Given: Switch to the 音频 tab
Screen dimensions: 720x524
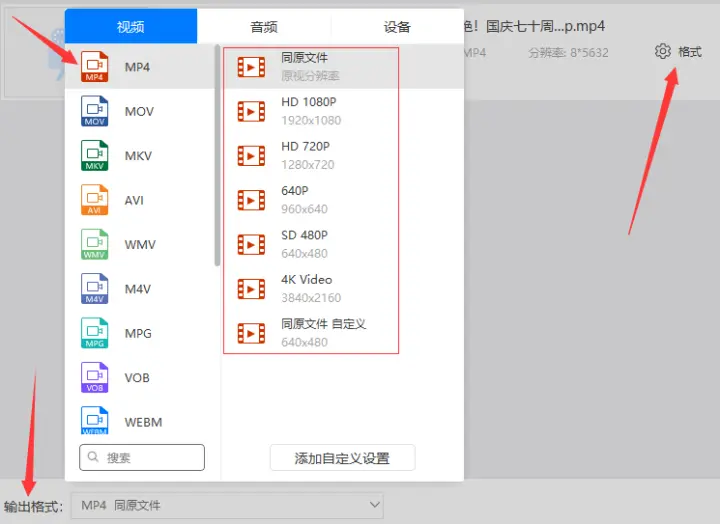Looking at the screenshot, I should click(264, 27).
